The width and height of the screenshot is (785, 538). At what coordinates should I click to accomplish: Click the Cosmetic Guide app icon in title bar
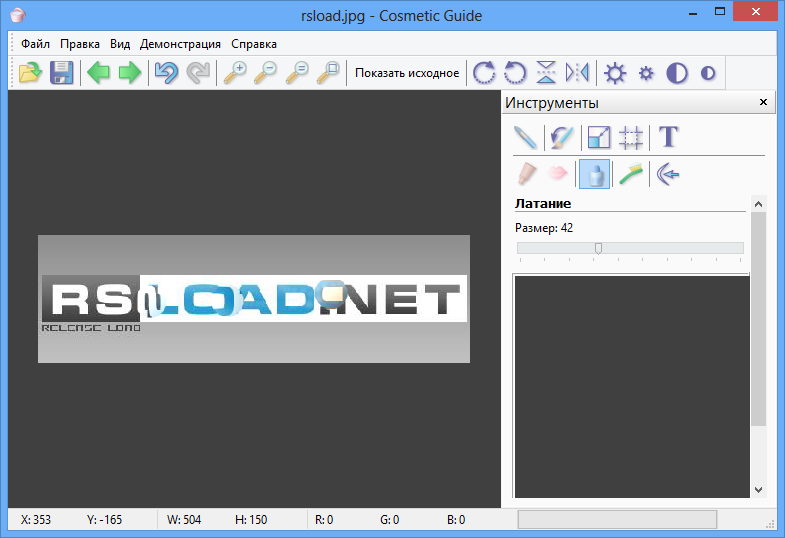18,15
